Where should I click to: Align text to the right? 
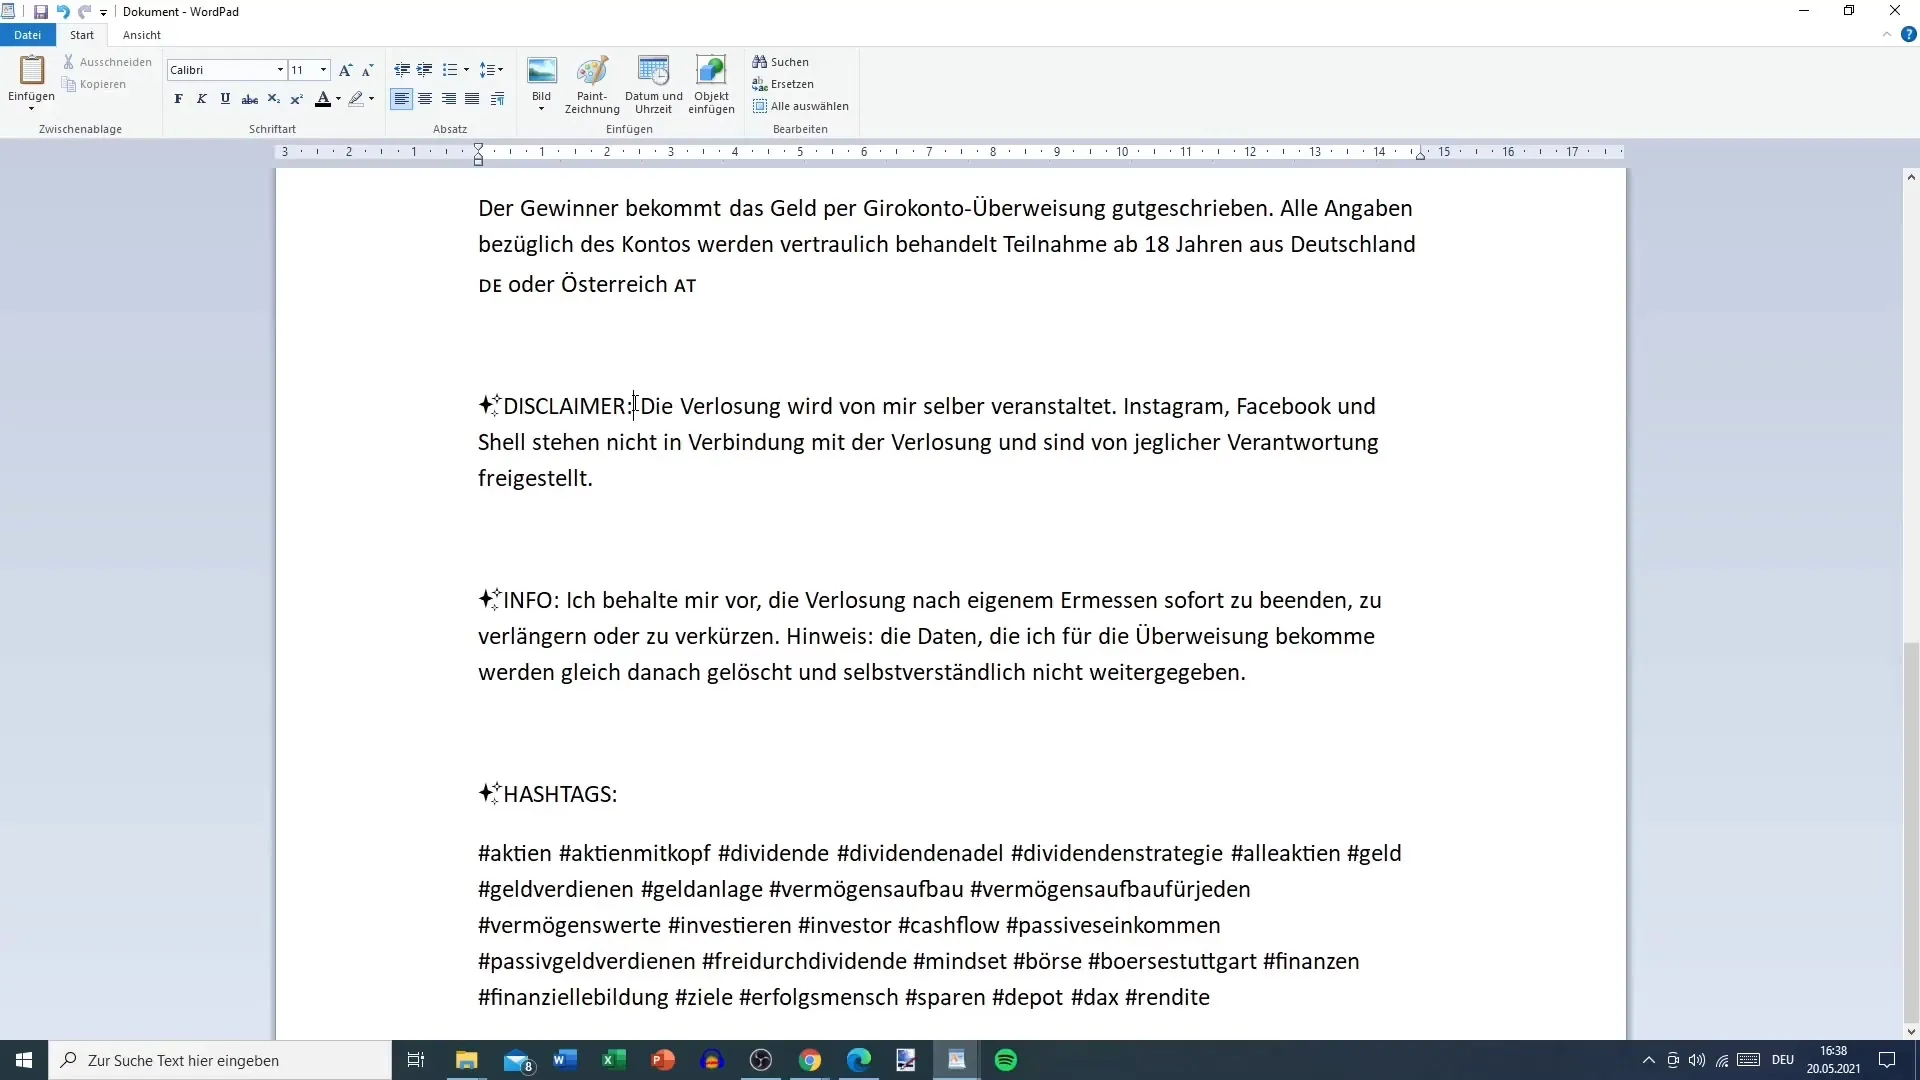[x=449, y=99]
